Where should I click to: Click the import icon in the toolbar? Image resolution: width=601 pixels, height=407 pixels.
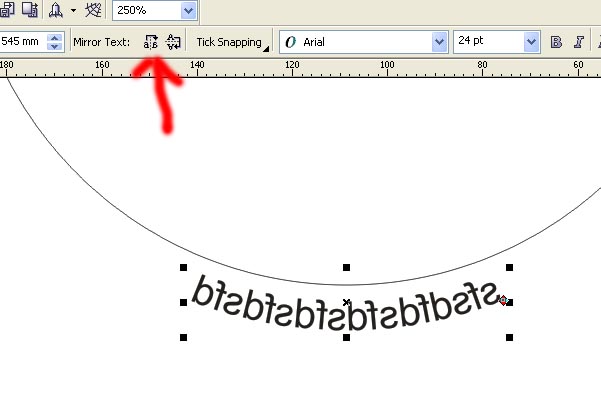coord(7,10)
